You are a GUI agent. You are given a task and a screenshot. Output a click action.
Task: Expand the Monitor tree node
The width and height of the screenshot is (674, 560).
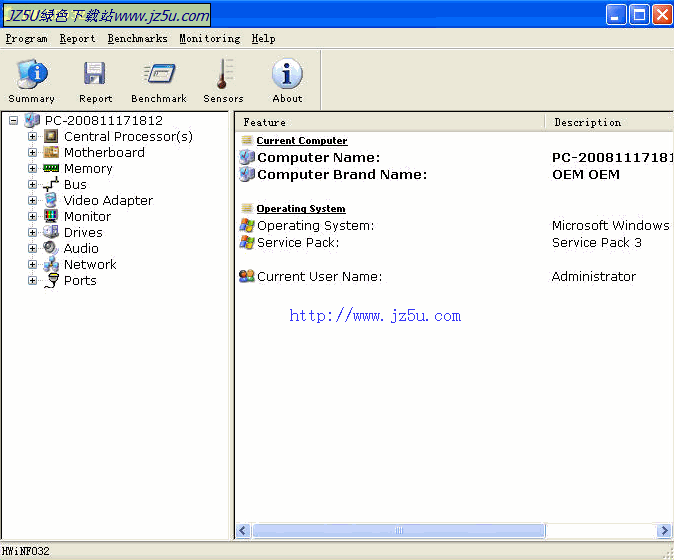point(32,216)
